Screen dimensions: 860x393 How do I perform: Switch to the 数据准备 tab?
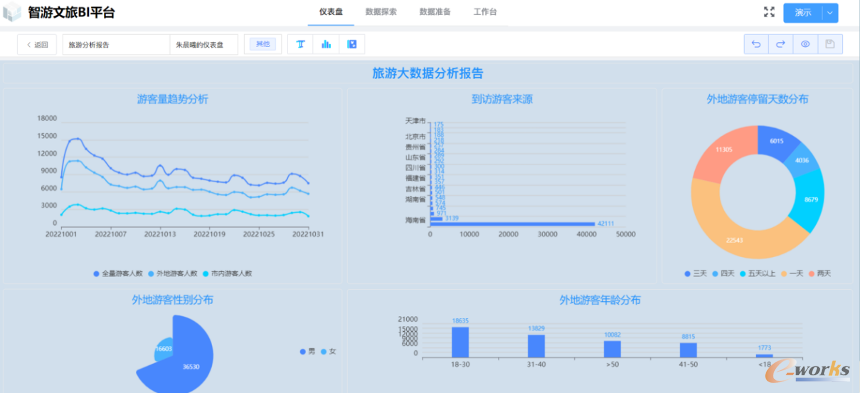[x=435, y=12]
